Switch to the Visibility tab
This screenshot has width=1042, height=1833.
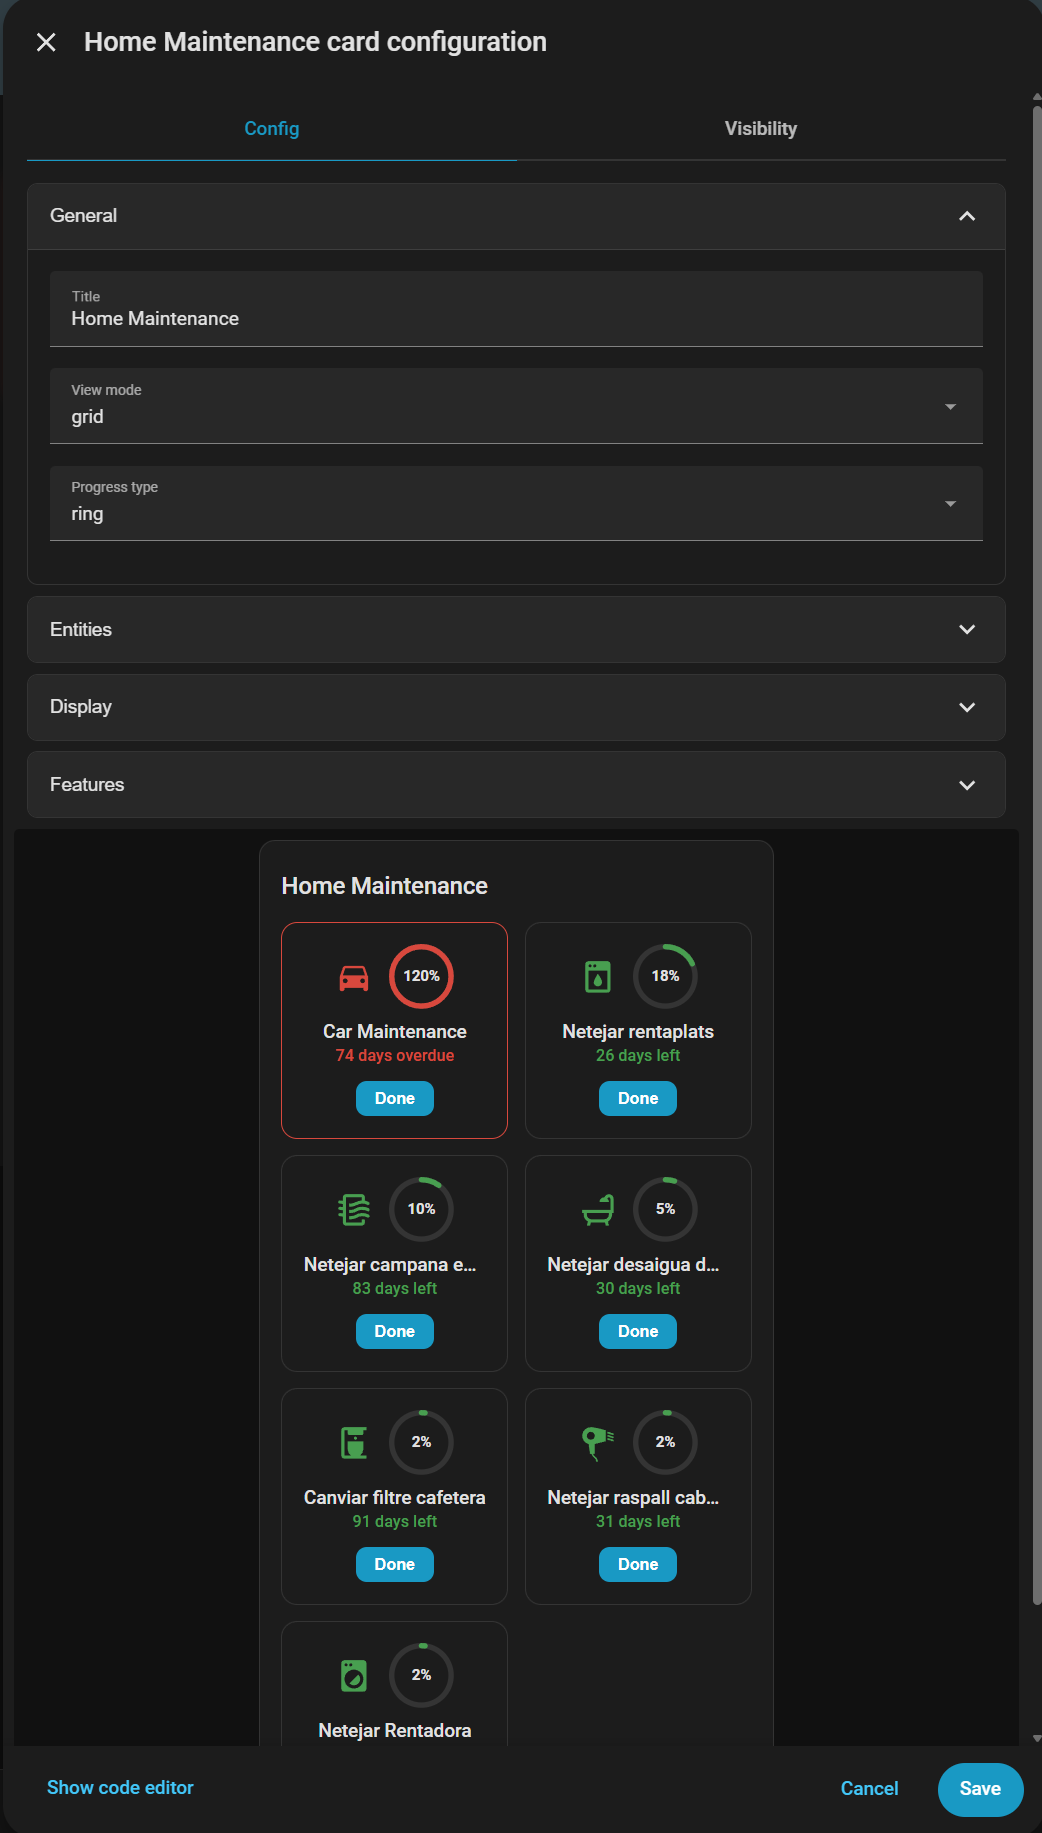[x=761, y=129]
